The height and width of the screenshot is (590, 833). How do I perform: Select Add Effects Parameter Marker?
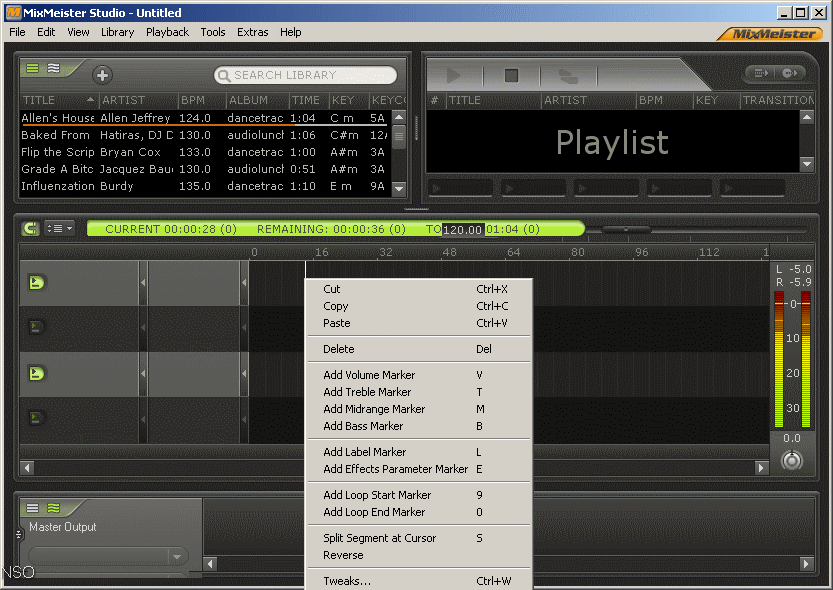[419, 469]
